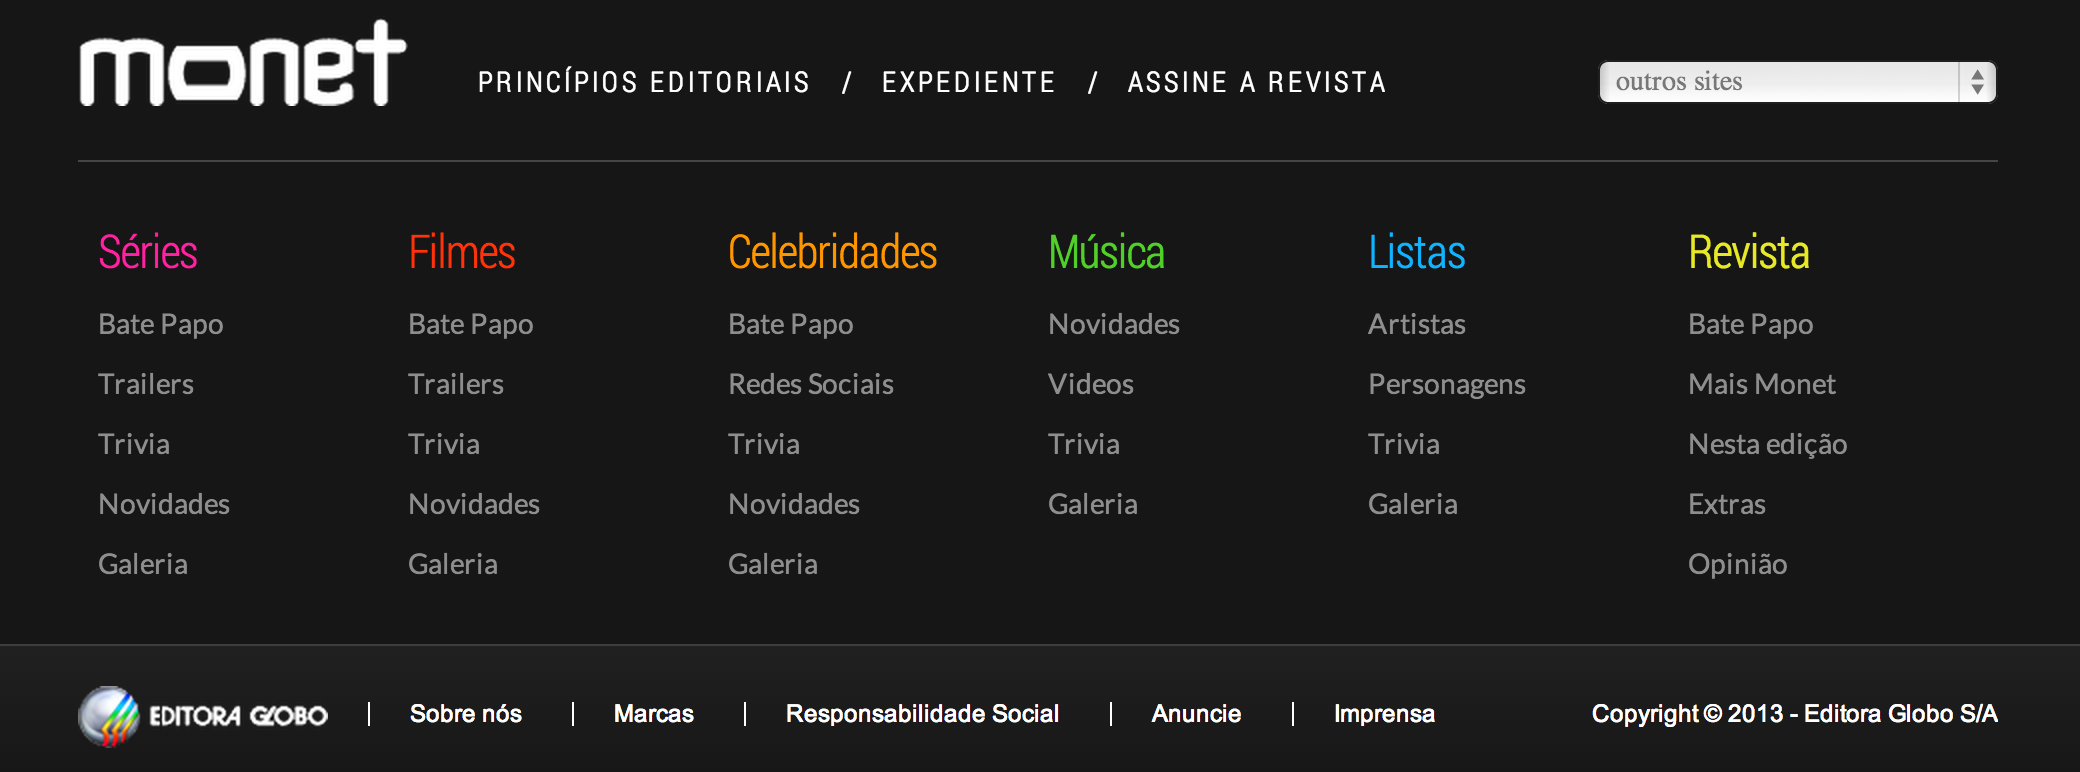Open Princípios Editoriais page
The width and height of the screenshot is (2080, 772).
pos(643,82)
